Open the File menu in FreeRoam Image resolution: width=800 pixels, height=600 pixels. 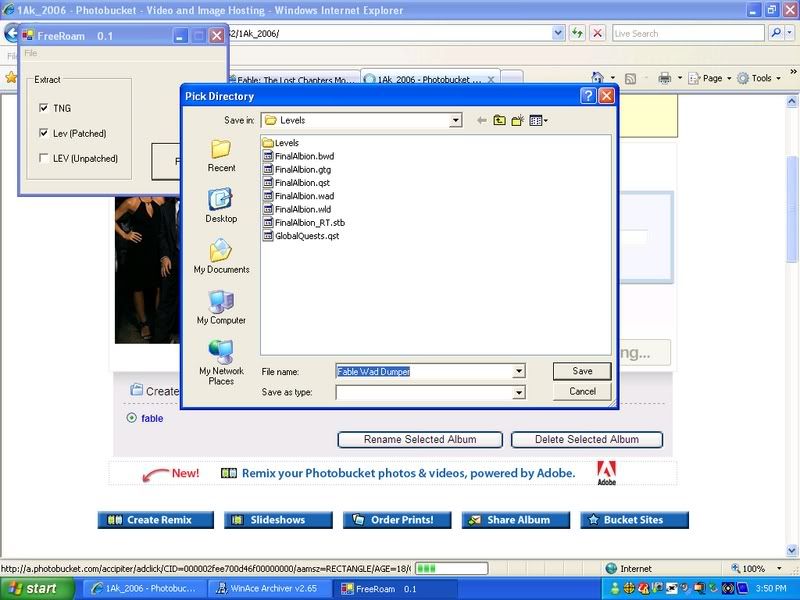(x=31, y=53)
